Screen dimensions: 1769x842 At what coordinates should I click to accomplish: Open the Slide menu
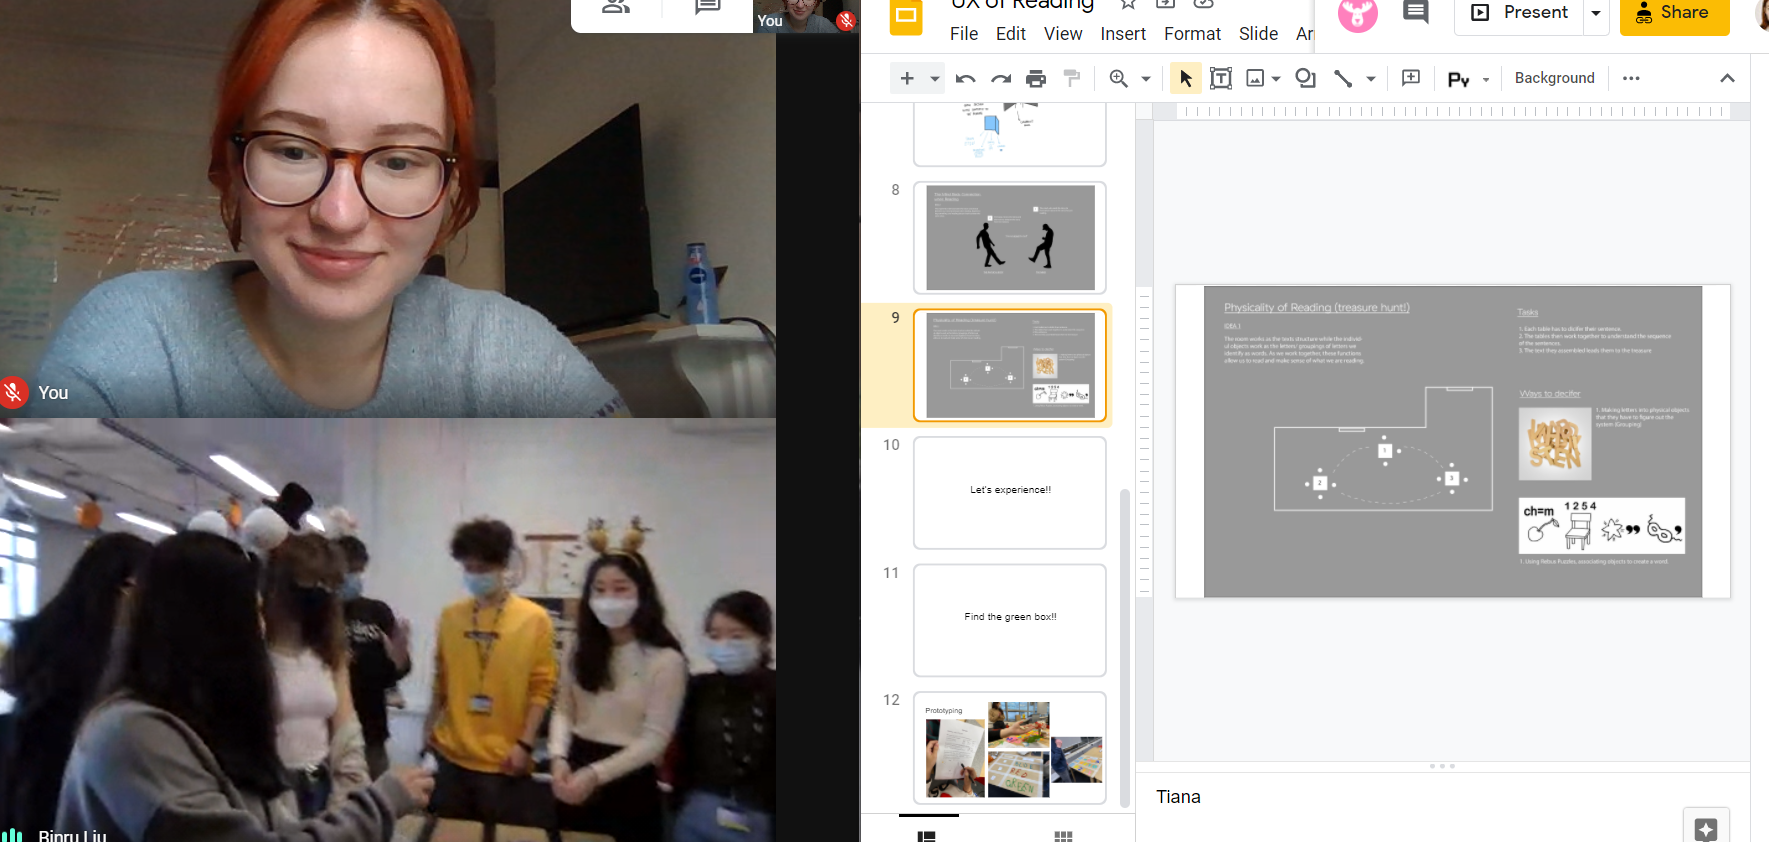1258,34
